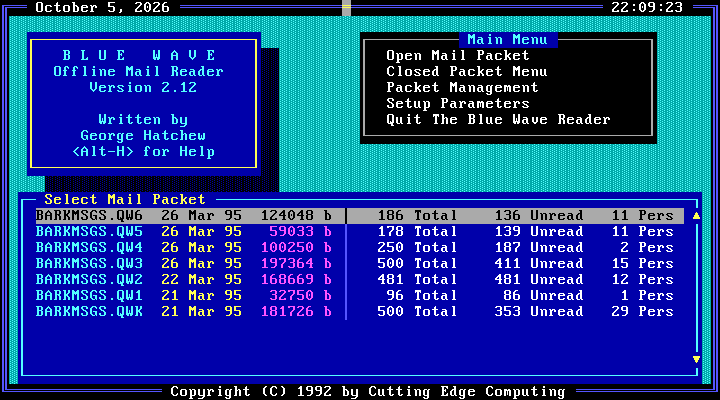Open the Closed Packet Menu entry
The image size is (720, 400).
467,72
